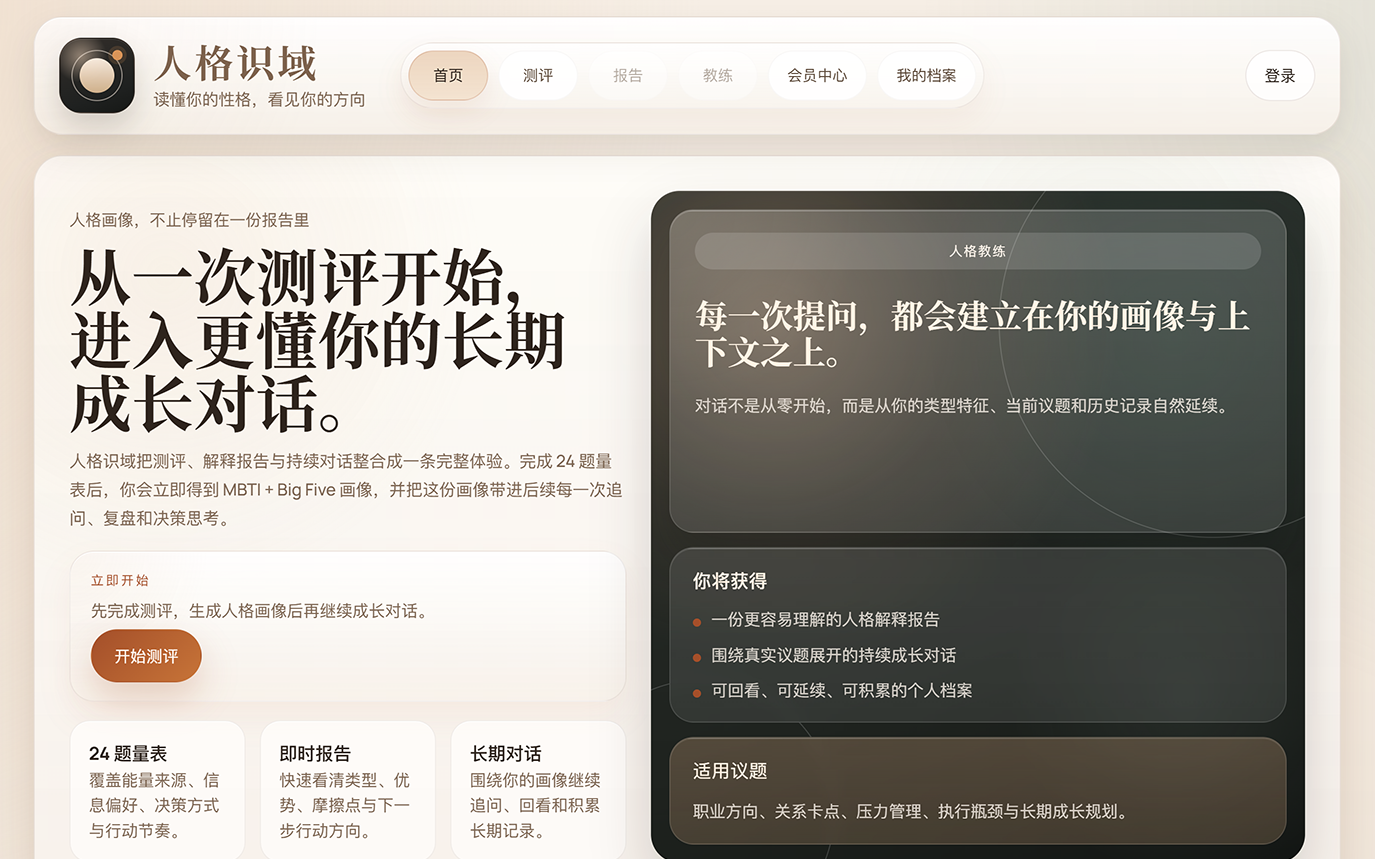Screen dimensions: 1375x859
Task: Select the 24 题量表 feature card
Action: (157, 790)
